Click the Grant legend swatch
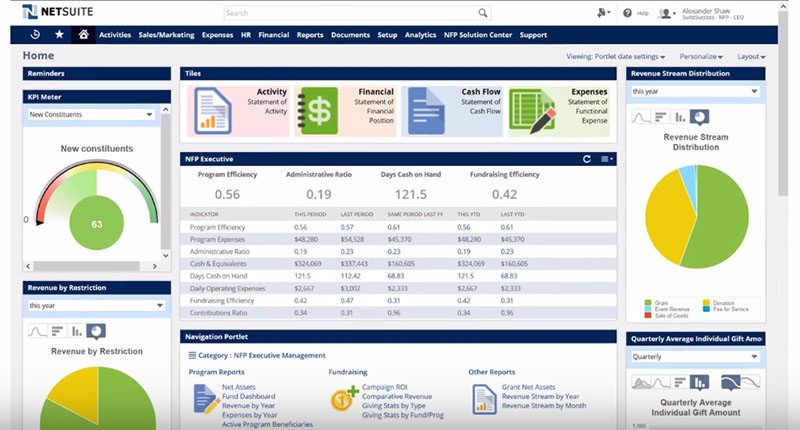The height and width of the screenshot is (430, 800). [x=648, y=302]
